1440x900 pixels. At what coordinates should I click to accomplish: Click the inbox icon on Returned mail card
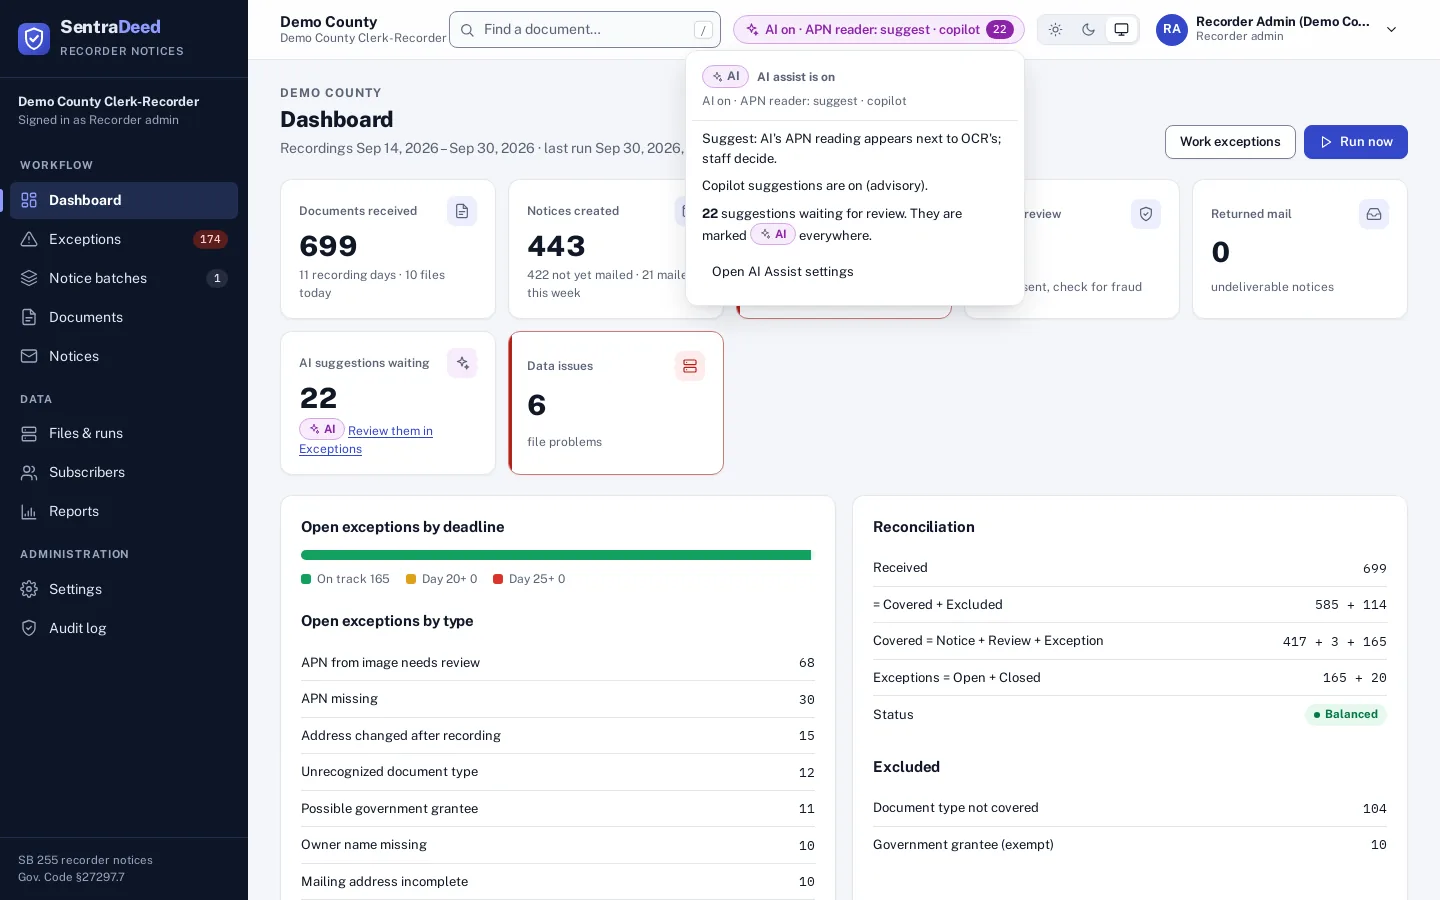1374,214
